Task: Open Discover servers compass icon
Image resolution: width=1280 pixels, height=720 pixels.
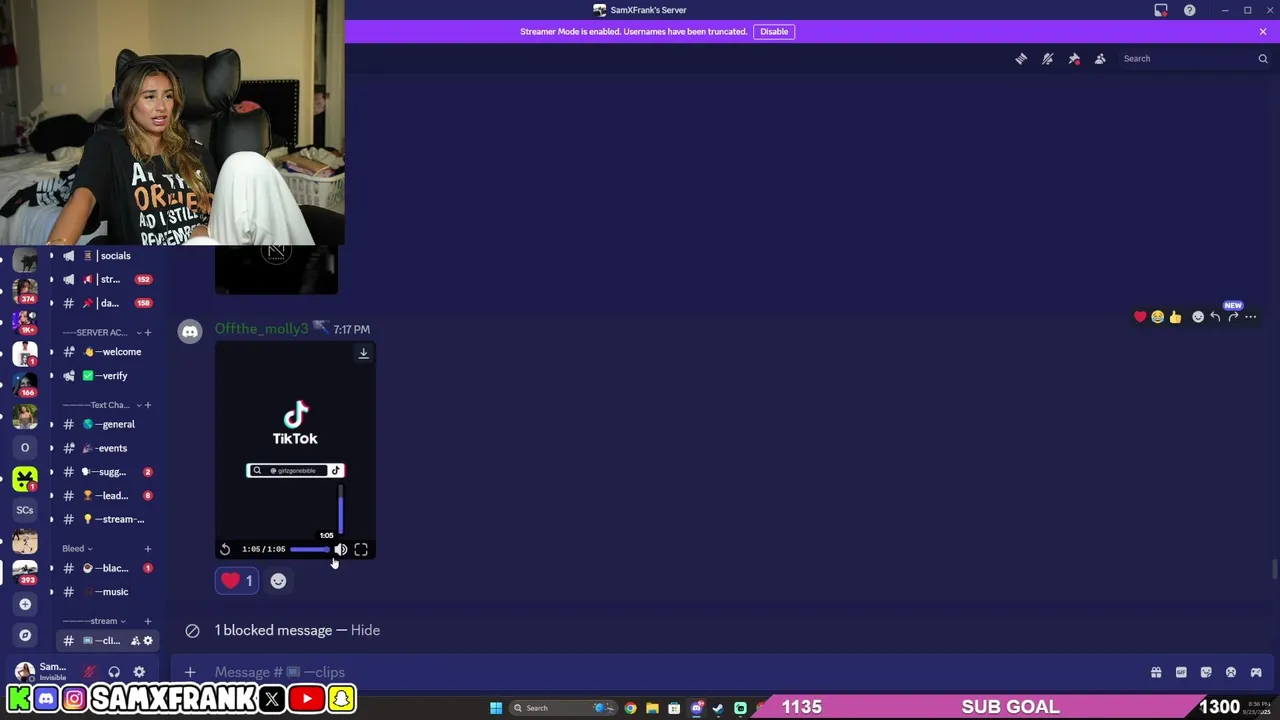Action: [x=25, y=635]
